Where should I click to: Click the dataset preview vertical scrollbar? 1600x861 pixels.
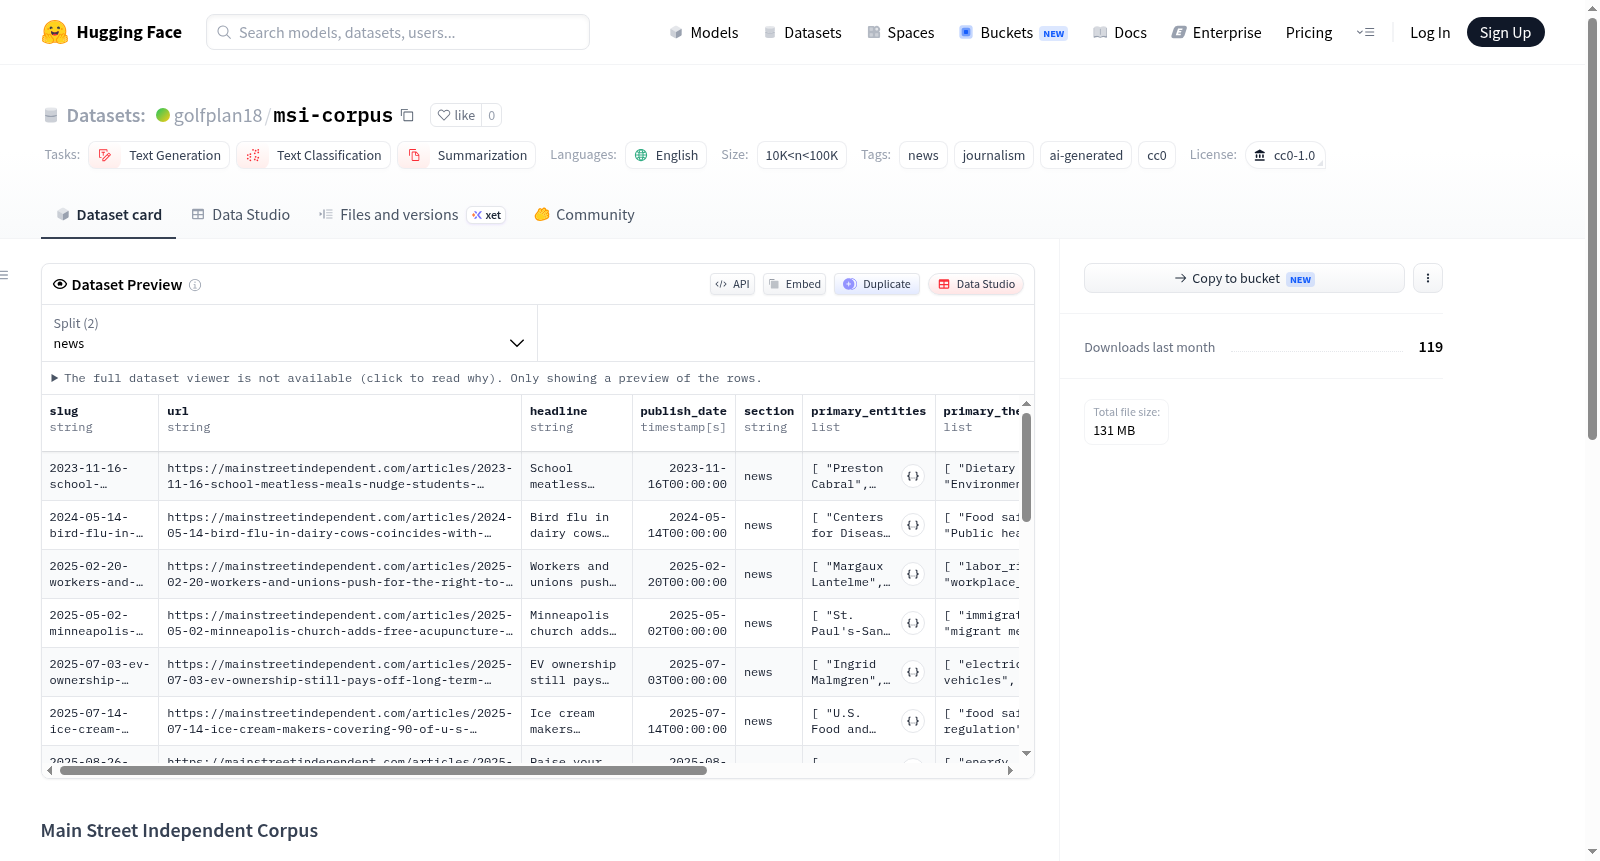(1026, 467)
